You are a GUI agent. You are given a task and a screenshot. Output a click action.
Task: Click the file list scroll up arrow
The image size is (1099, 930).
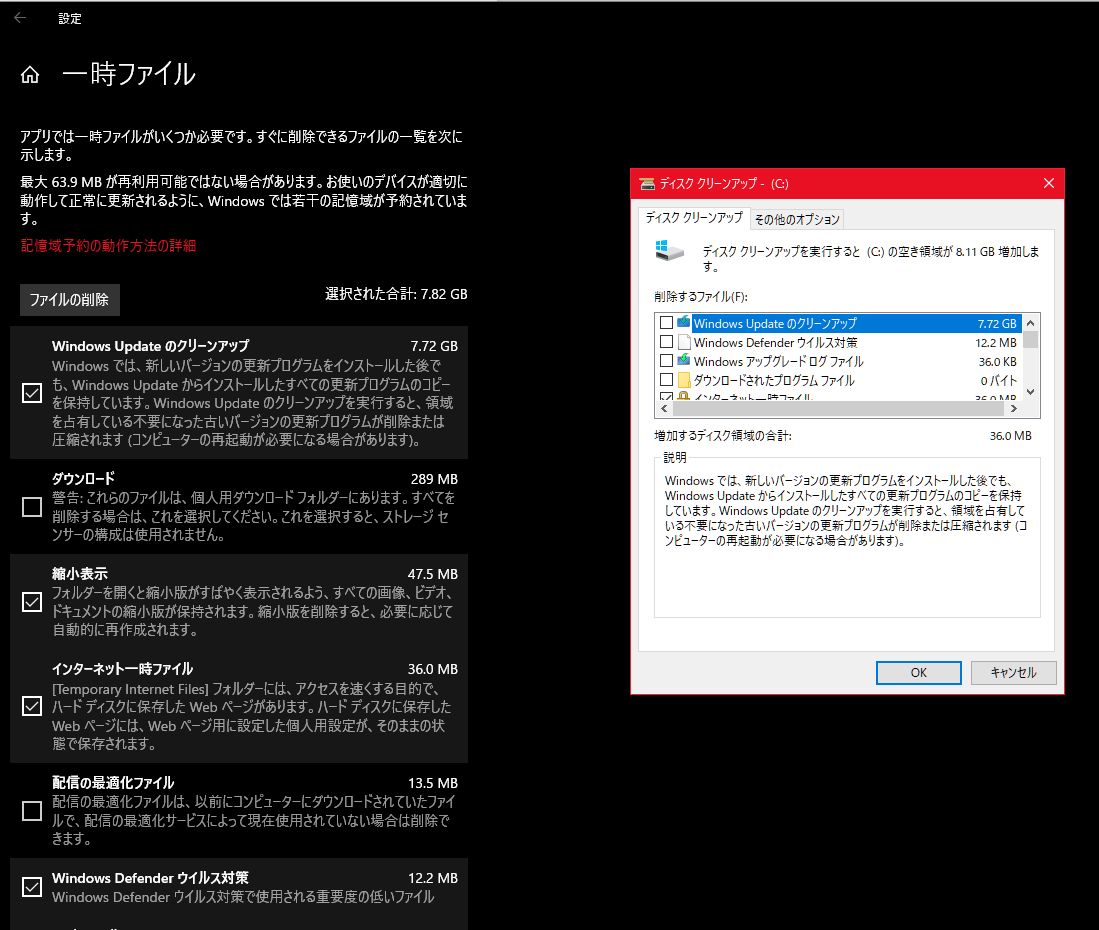click(x=1030, y=323)
